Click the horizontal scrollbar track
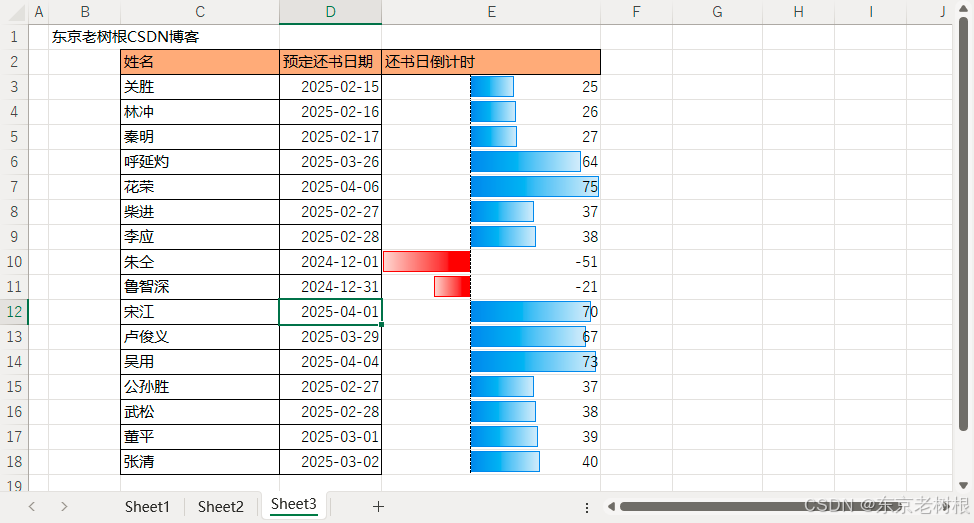This screenshot has width=974, height=523. coord(780,507)
